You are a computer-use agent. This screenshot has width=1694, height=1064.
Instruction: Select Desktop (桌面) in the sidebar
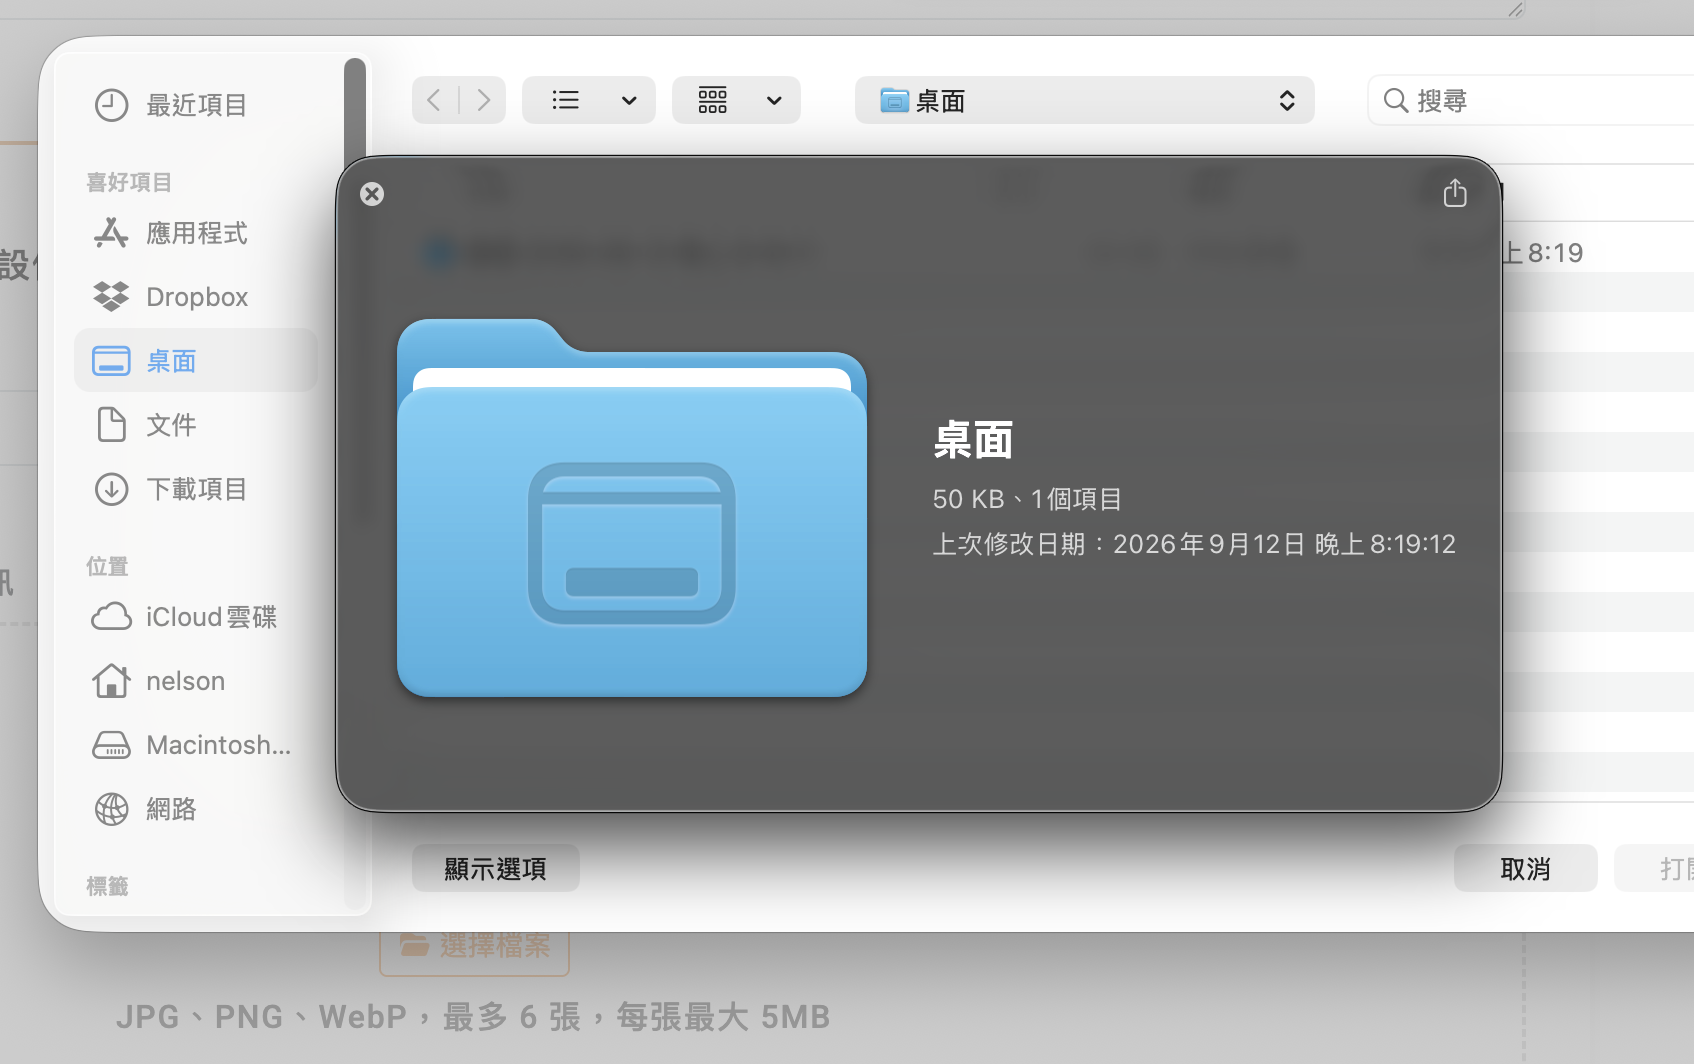[x=195, y=361]
